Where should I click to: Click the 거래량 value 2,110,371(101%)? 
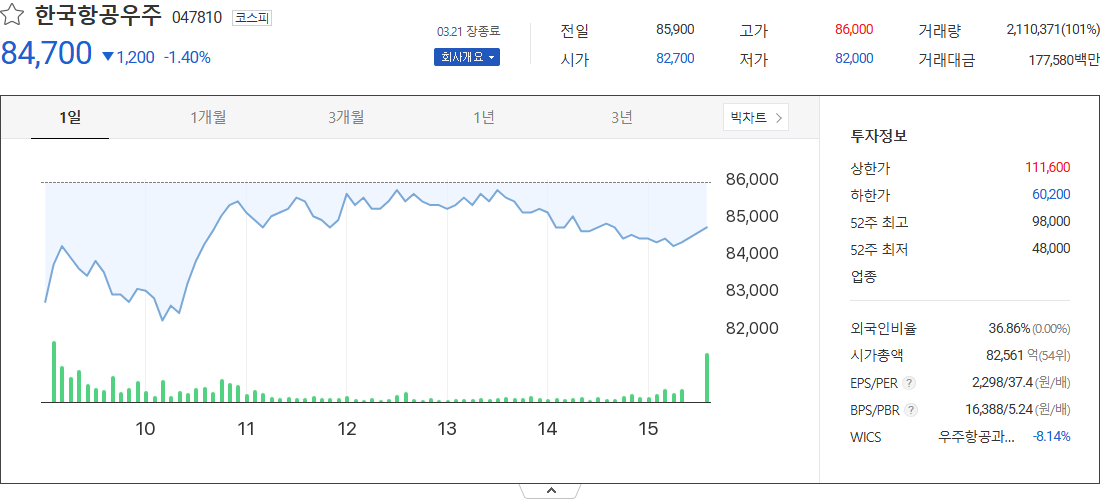[1053, 29]
